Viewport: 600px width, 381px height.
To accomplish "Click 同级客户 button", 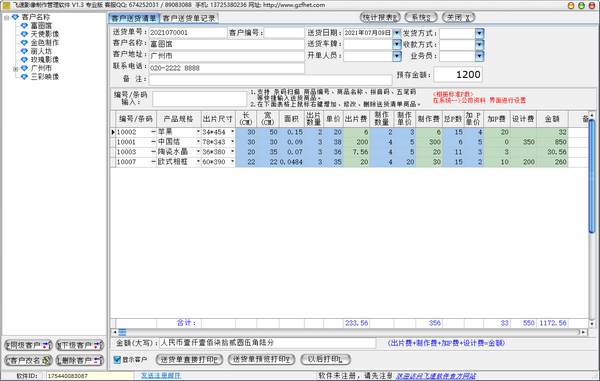I will coord(28,345).
